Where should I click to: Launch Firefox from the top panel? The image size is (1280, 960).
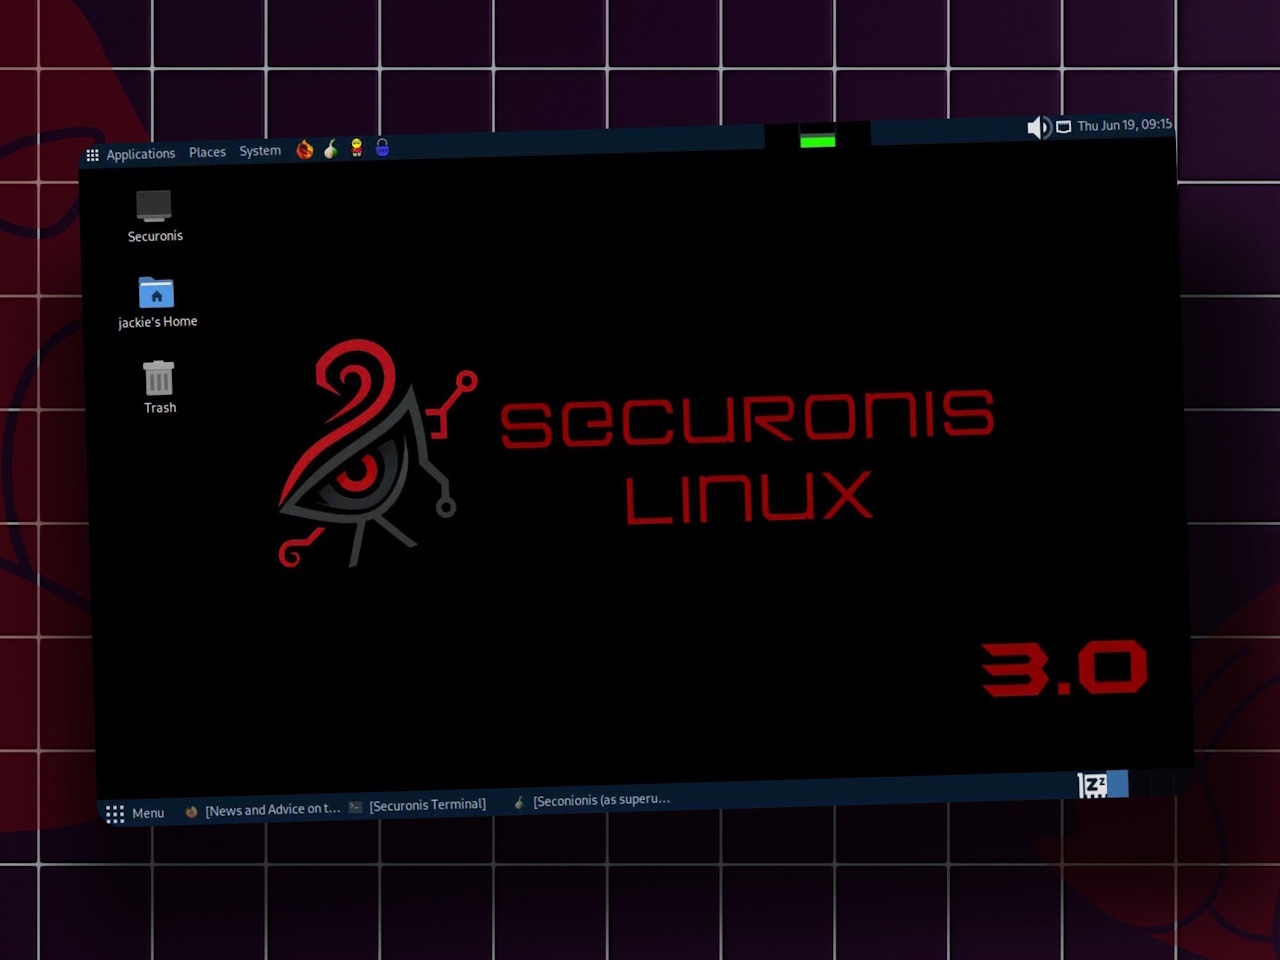(305, 148)
